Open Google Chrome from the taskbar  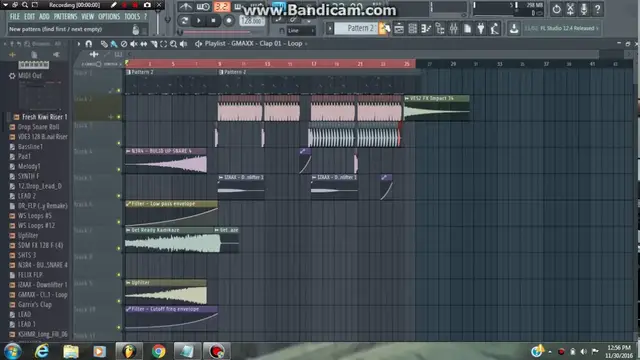(158, 351)
